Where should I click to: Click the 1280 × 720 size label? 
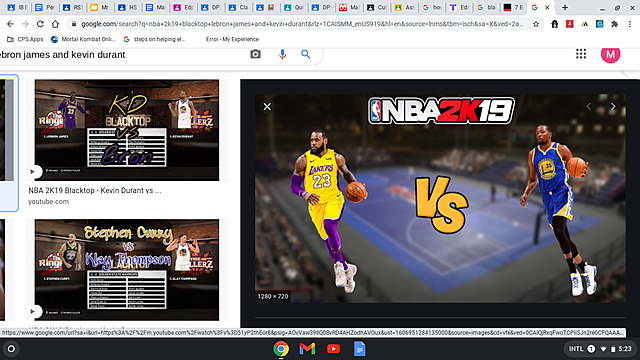point(273,296)
